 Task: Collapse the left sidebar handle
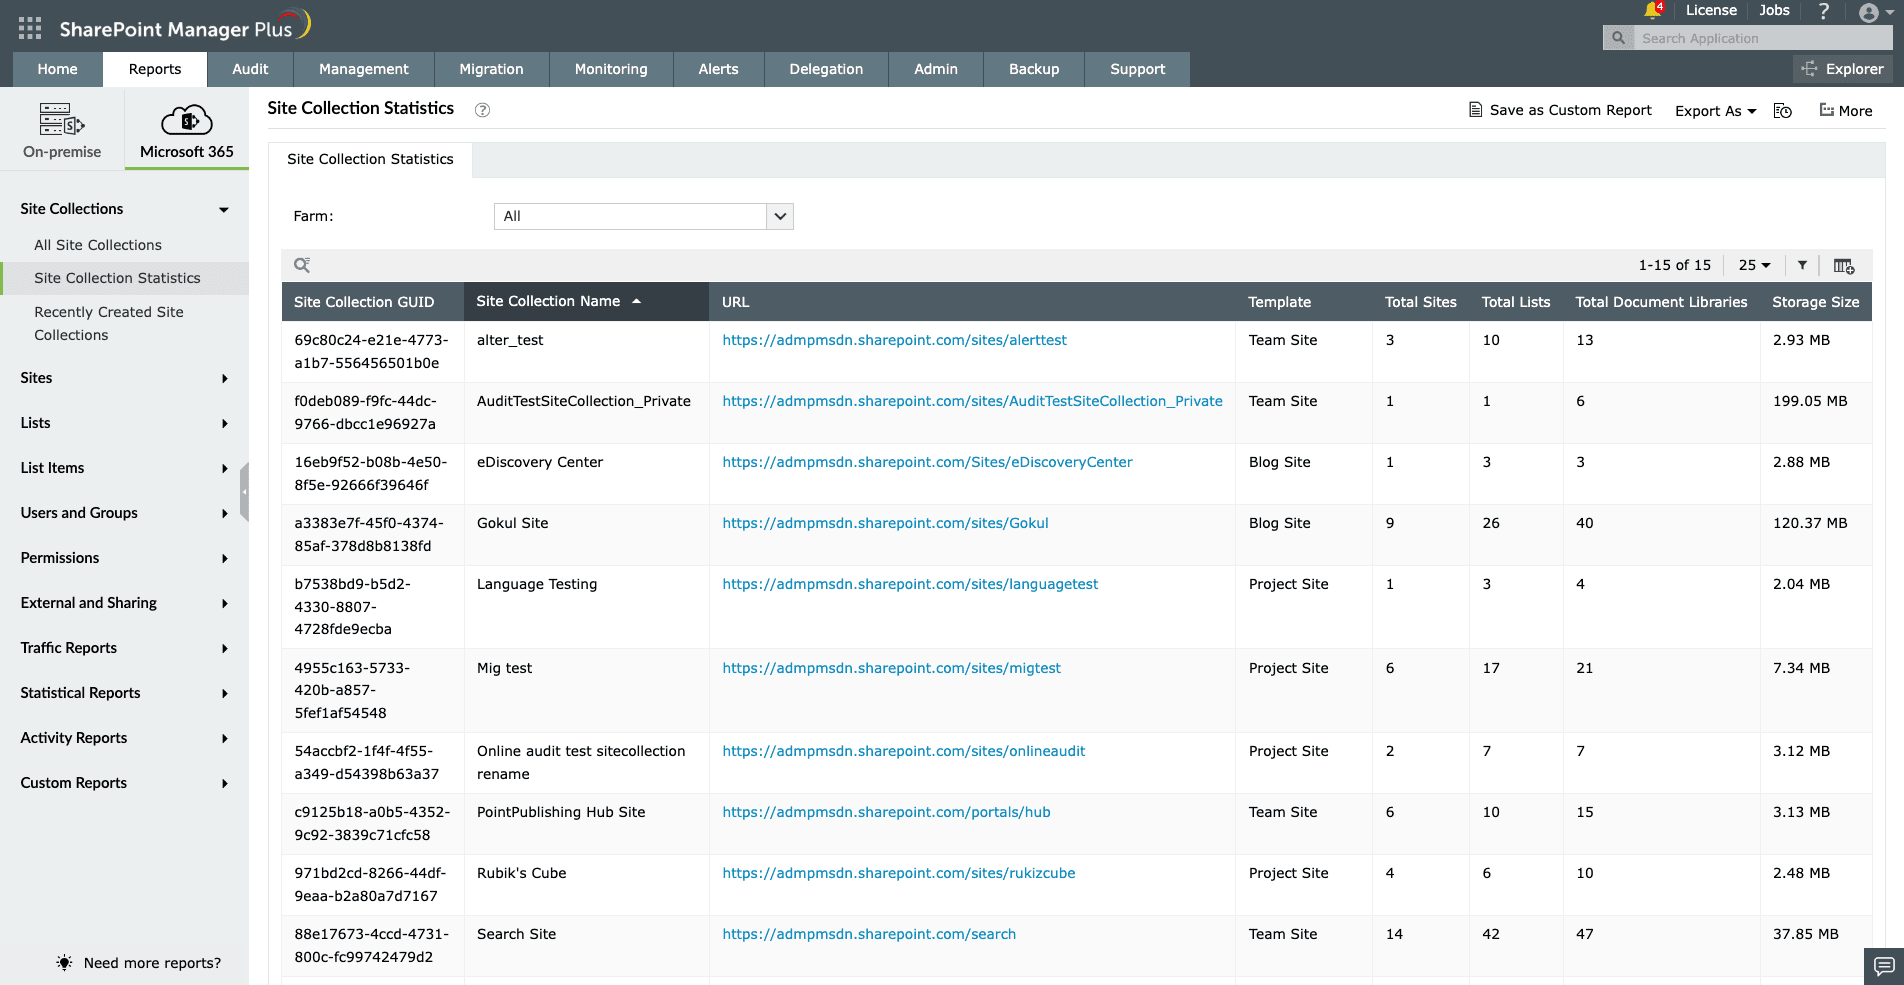point(244,492)
